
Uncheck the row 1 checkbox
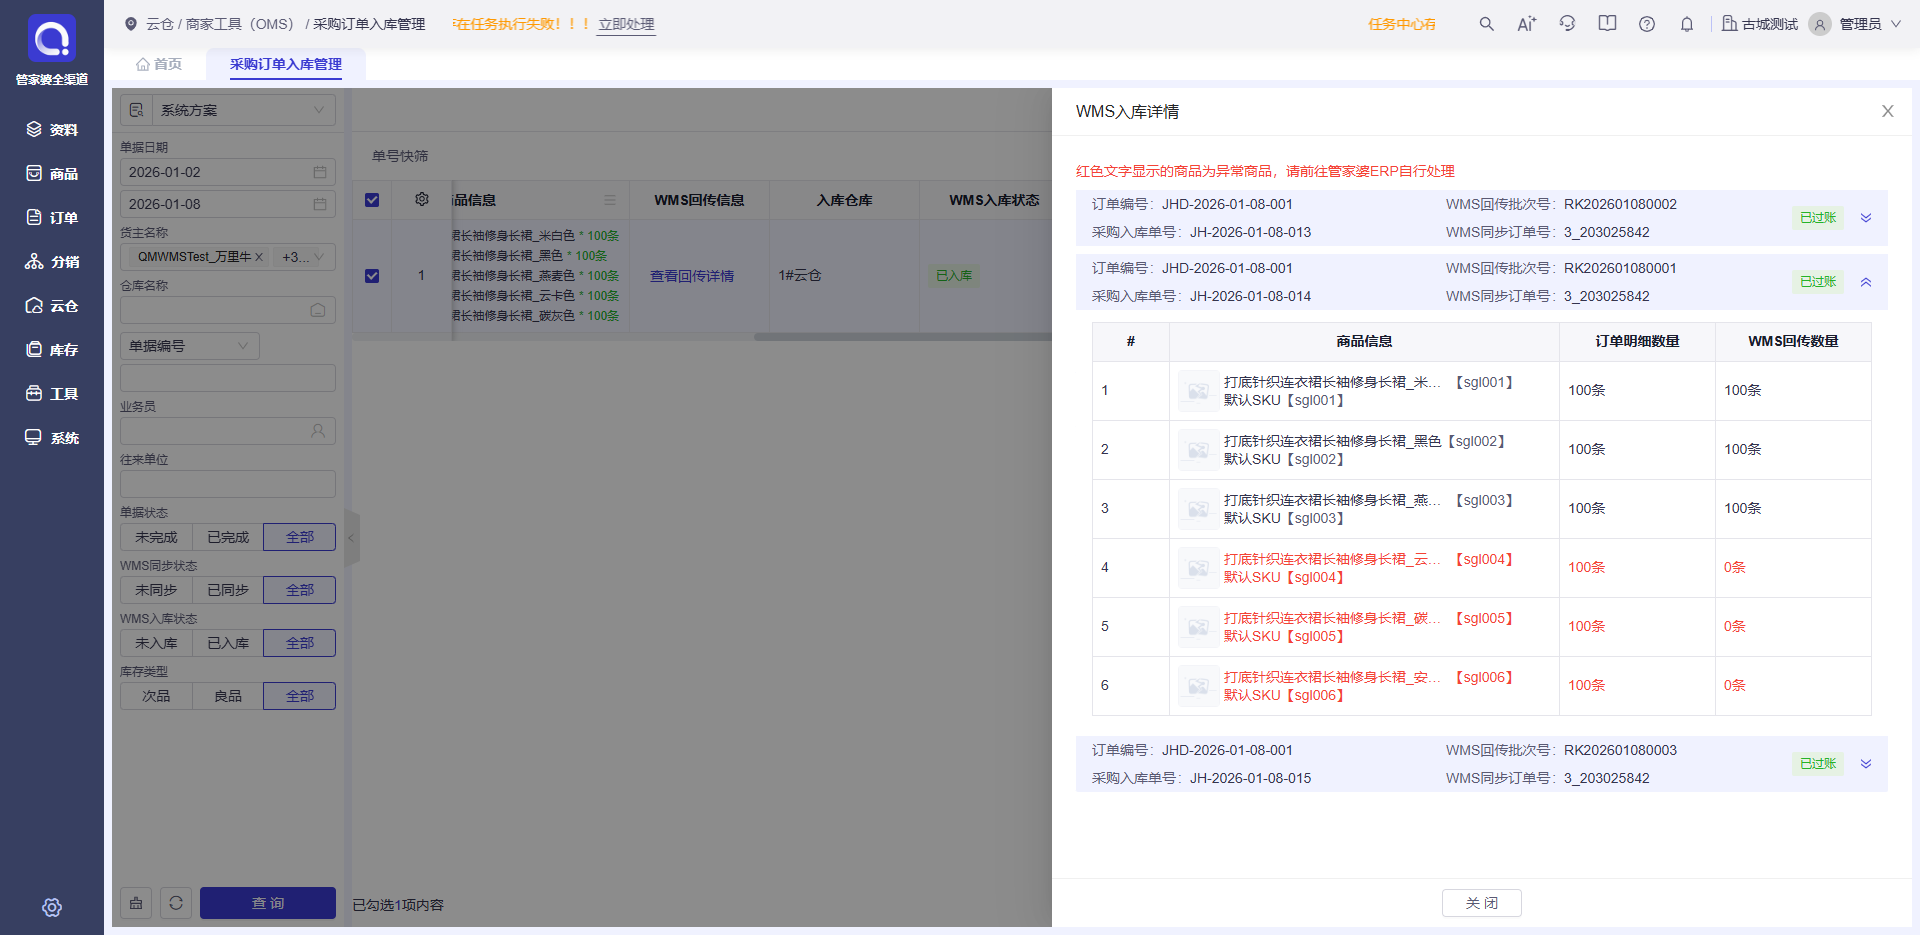coord(372,276)
